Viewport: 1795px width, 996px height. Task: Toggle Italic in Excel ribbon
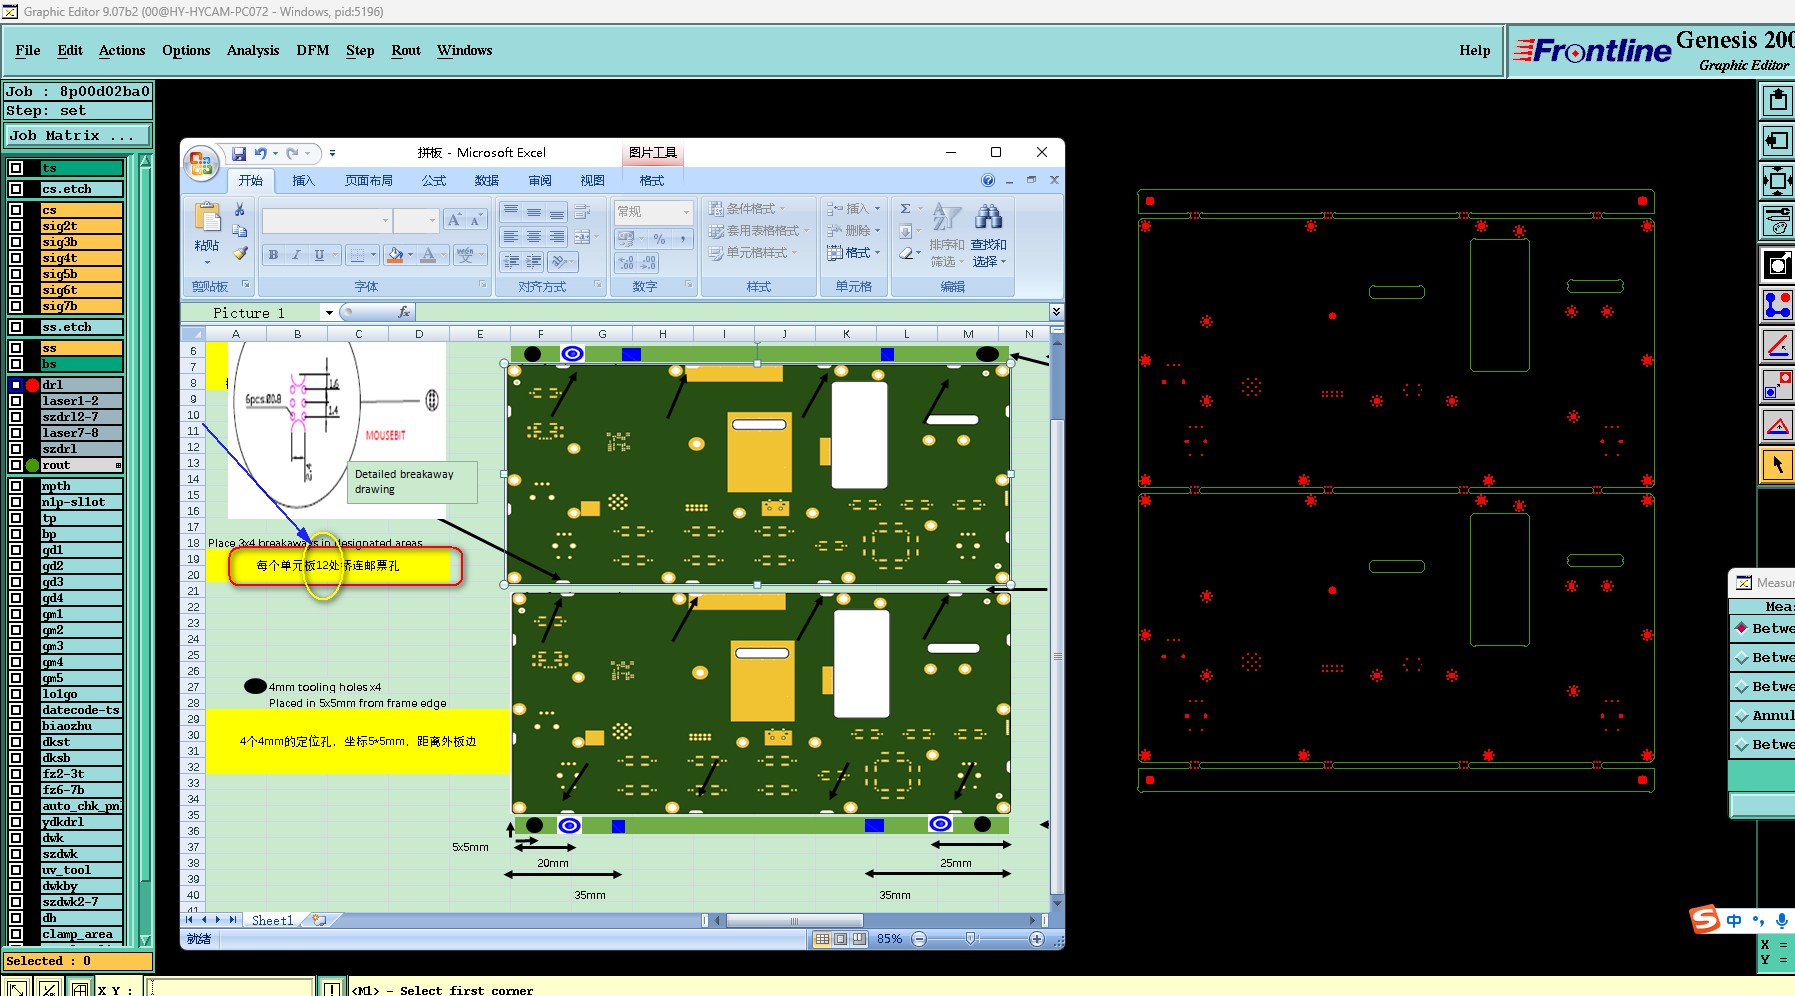pos(296,255)
